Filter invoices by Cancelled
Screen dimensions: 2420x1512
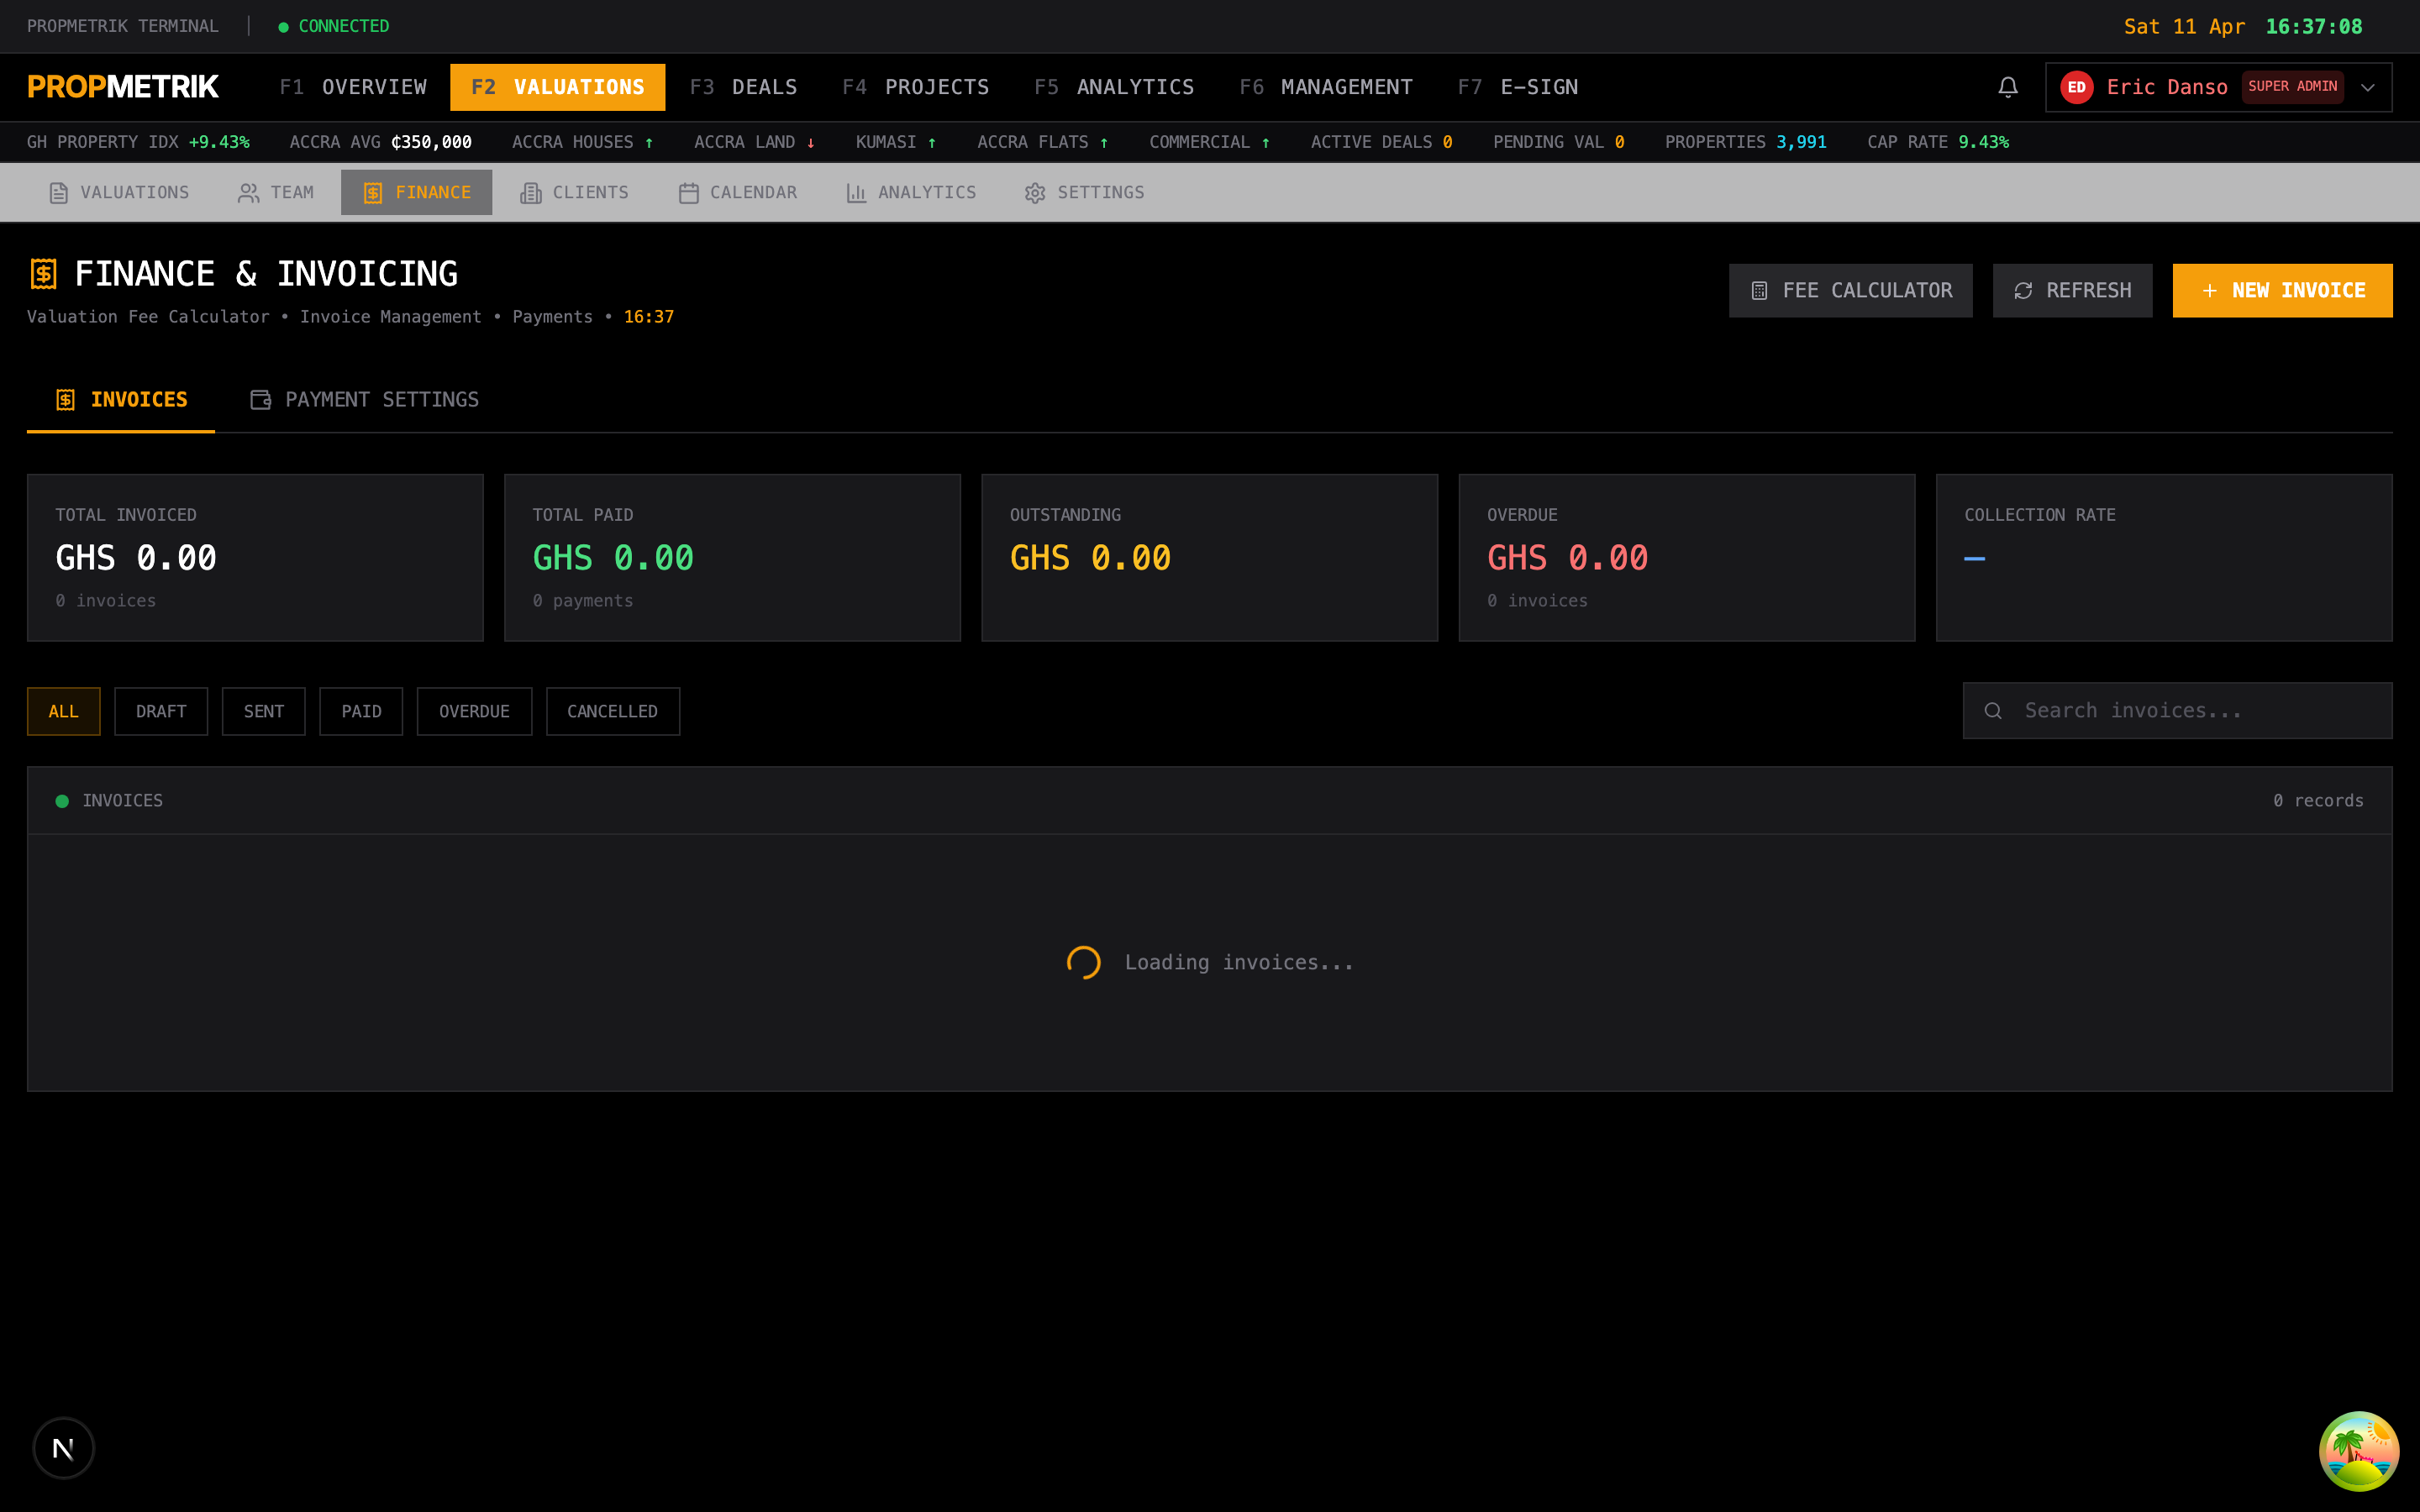point(612,711)
